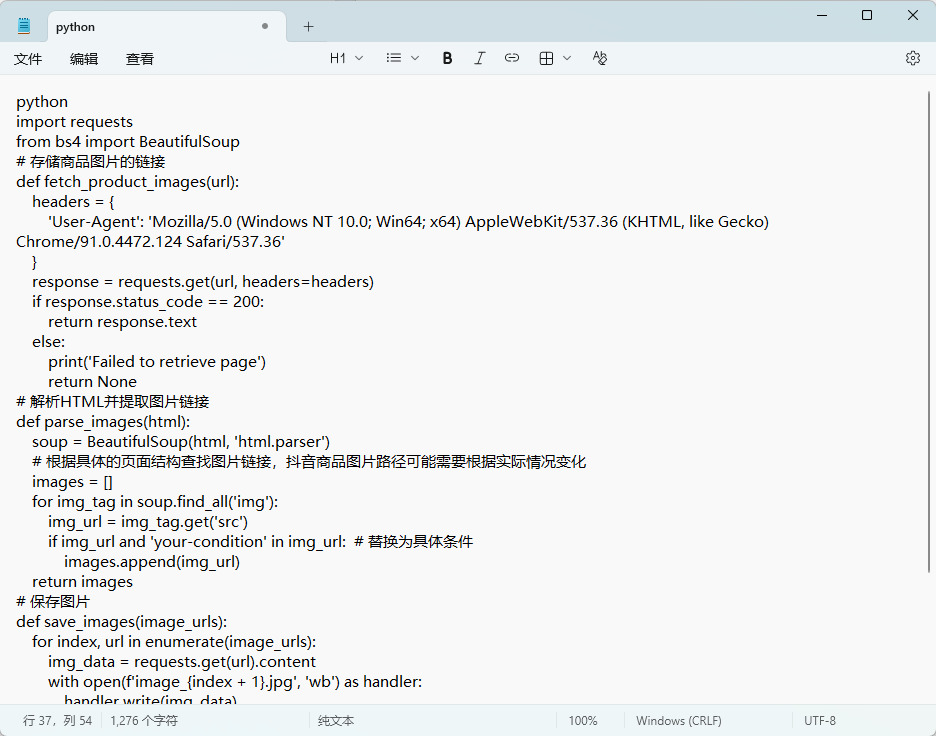This screenshot has width=936, height=736.
Task: Click the 'User-Agent' string line
Action: [408, 221]
